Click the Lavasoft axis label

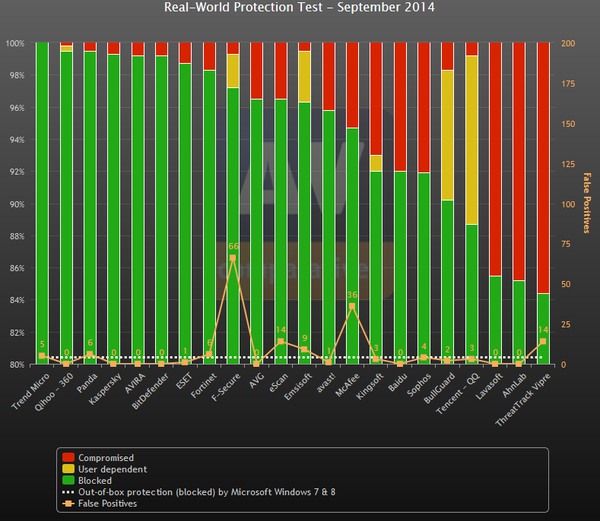489,386
